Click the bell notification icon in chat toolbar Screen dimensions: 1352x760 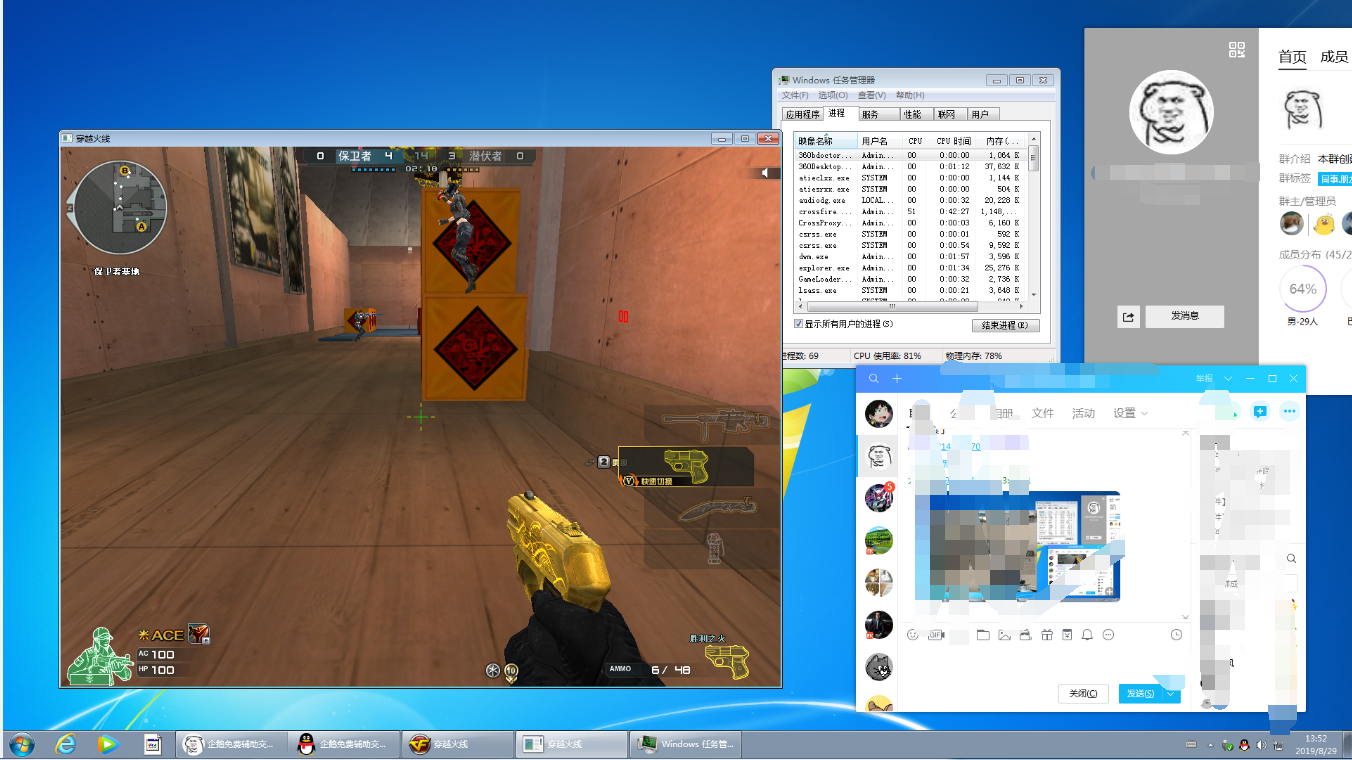(x=1087, y=635)
